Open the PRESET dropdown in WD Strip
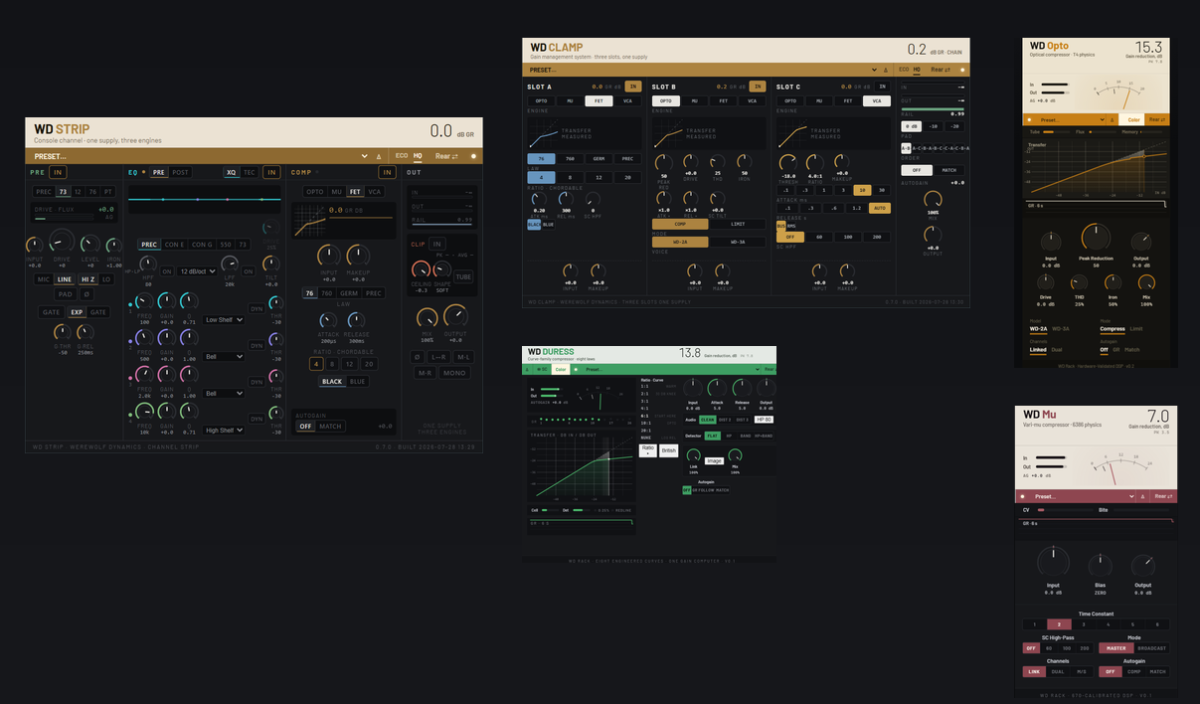Image resolution: width=1200 pixels, height=704 pixels. pyautogui.click(x=200, y=156)
